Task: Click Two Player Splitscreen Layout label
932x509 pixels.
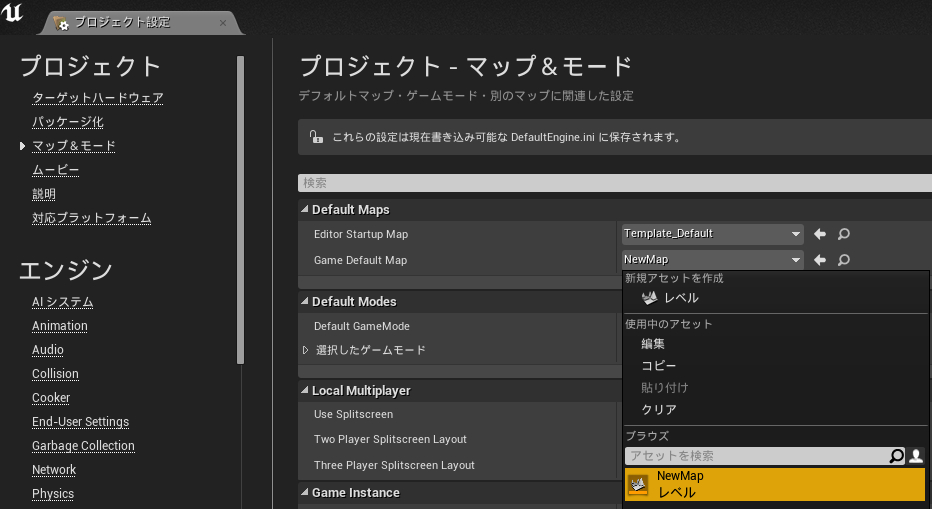Action: pyautogui.click(x=390, y=439)
